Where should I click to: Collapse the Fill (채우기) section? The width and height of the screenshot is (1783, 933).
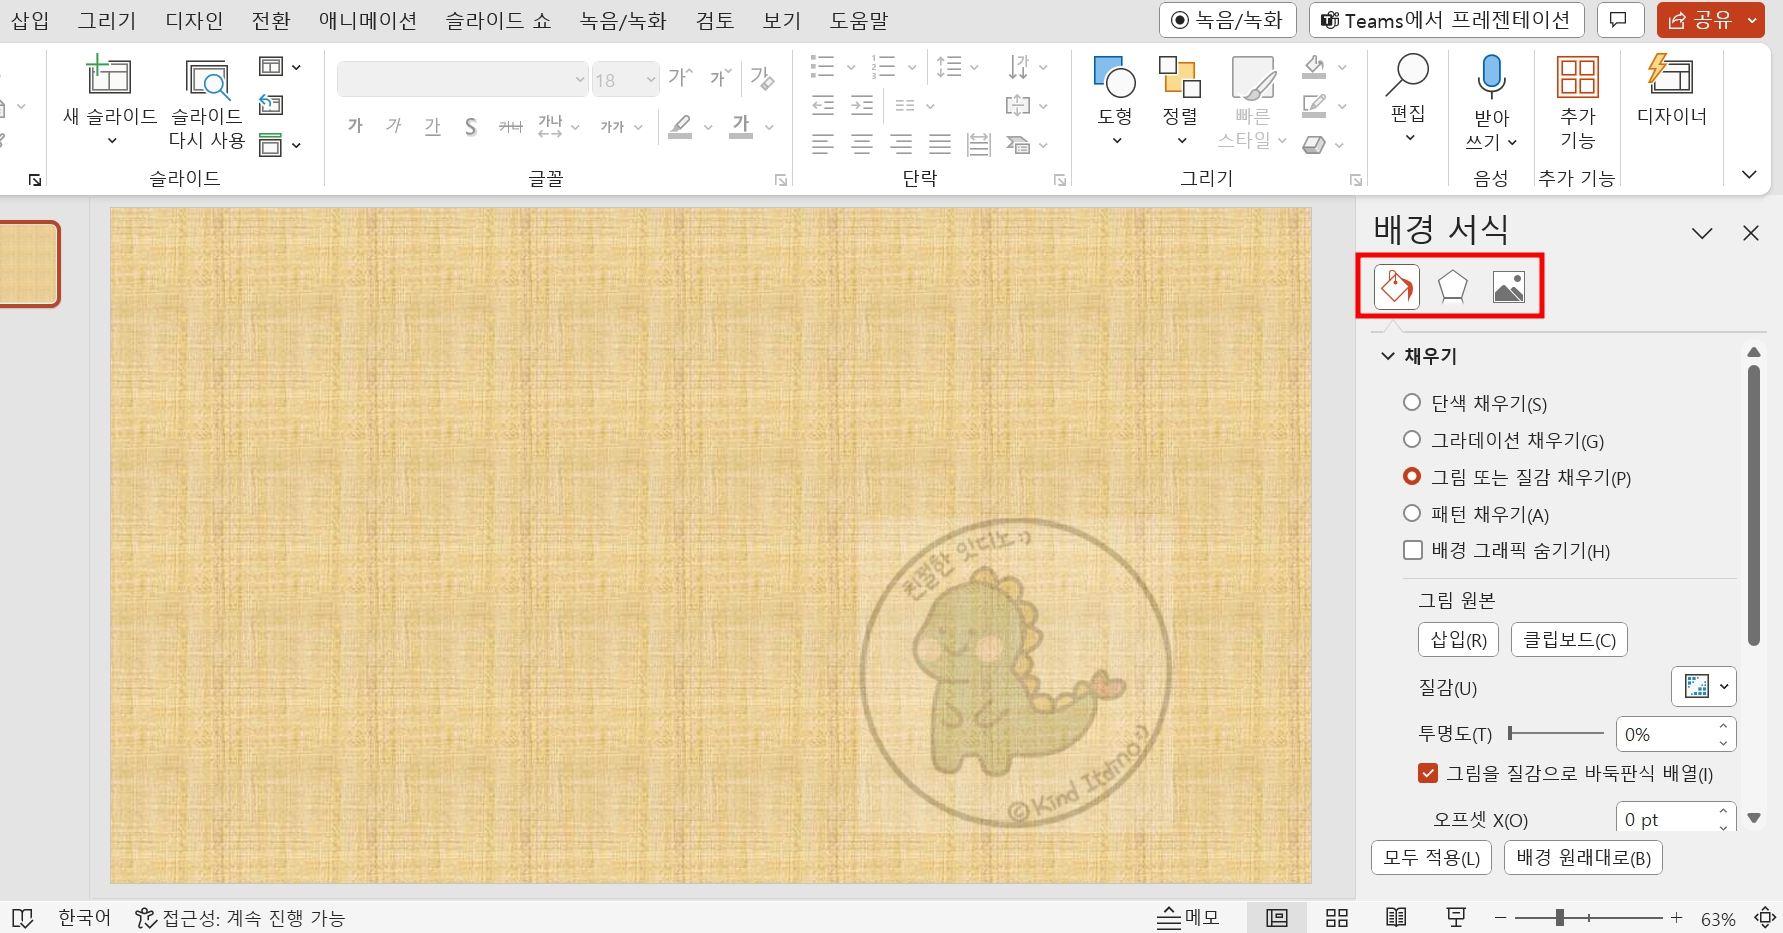(x=1387, y=356)
